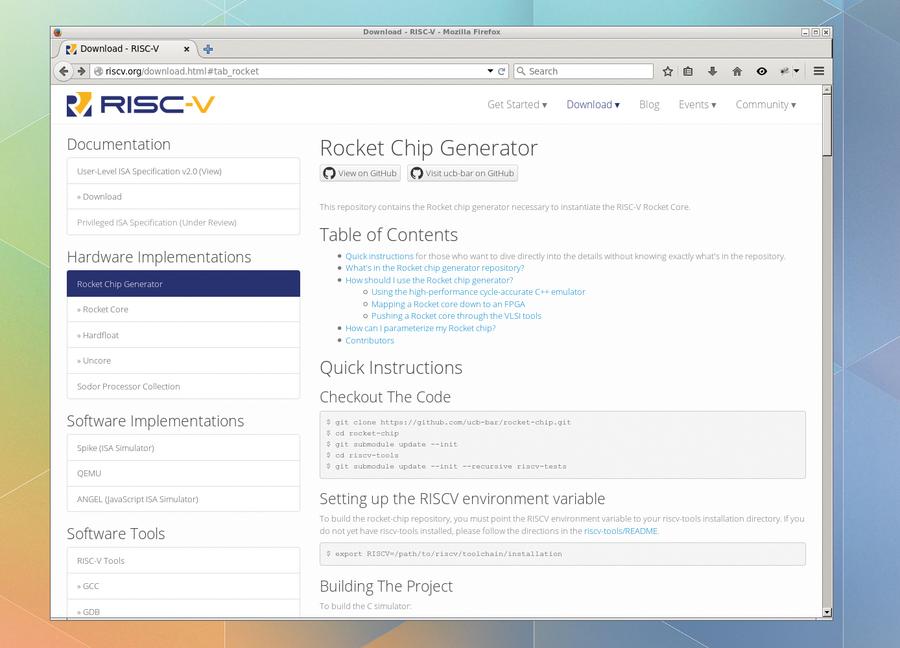This screenshot has width=900, height=648.
Task: Bookmark this page with the star icon
Action: [668, 71]
